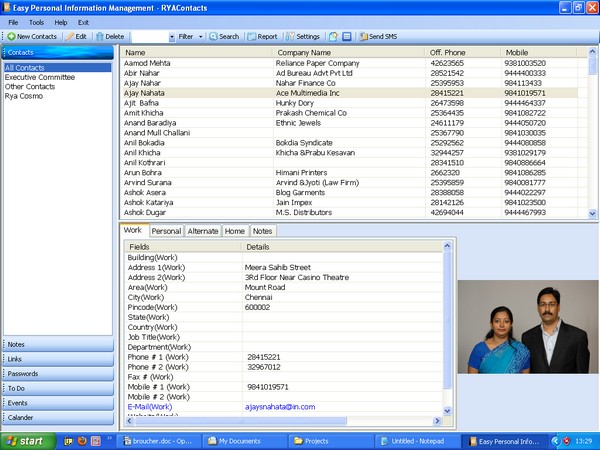
Task: Click the Edit pencil toolbar button
Action: click(x=76, y=37)
